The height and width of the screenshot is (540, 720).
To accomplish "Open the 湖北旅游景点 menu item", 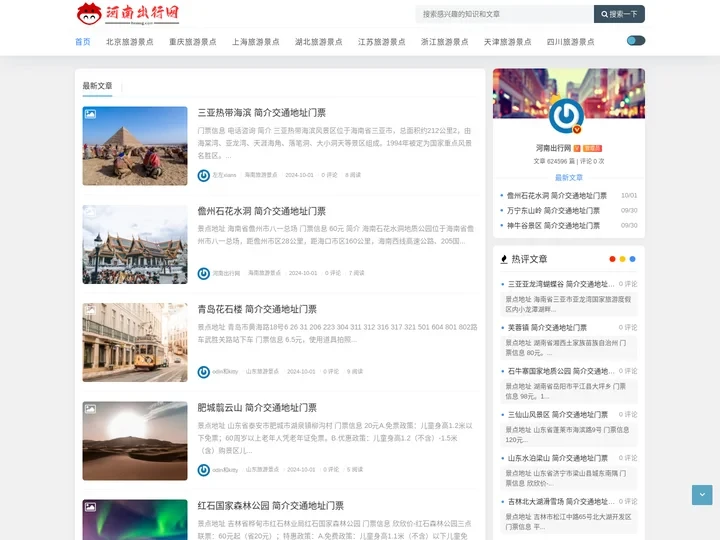I will (x=318, y=42).
